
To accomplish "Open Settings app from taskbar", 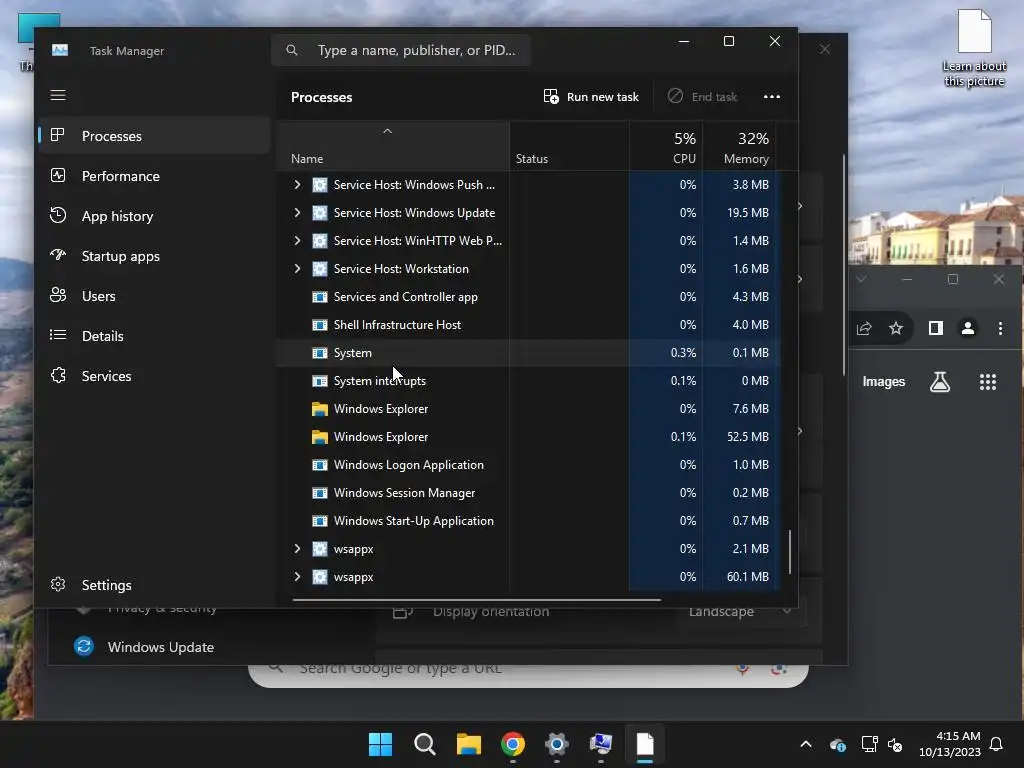I will (556, 744).
